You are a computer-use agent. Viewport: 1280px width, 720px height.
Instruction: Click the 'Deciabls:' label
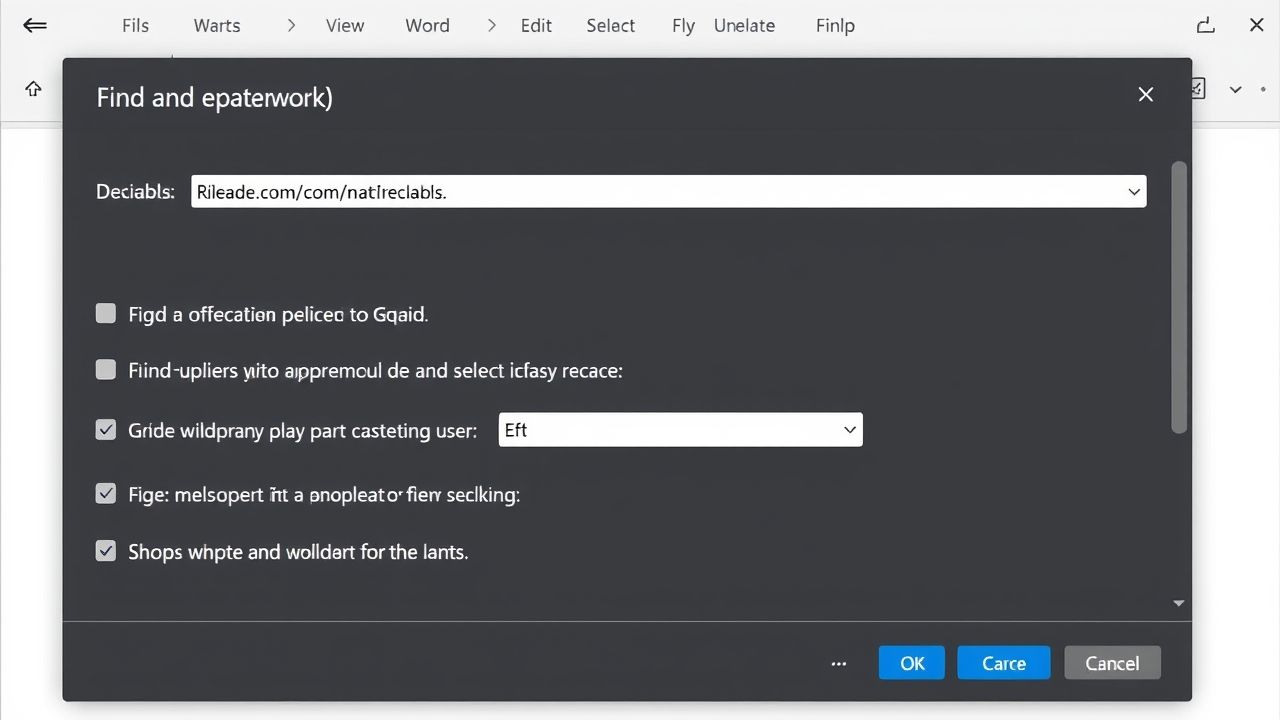tap(136, 191)
